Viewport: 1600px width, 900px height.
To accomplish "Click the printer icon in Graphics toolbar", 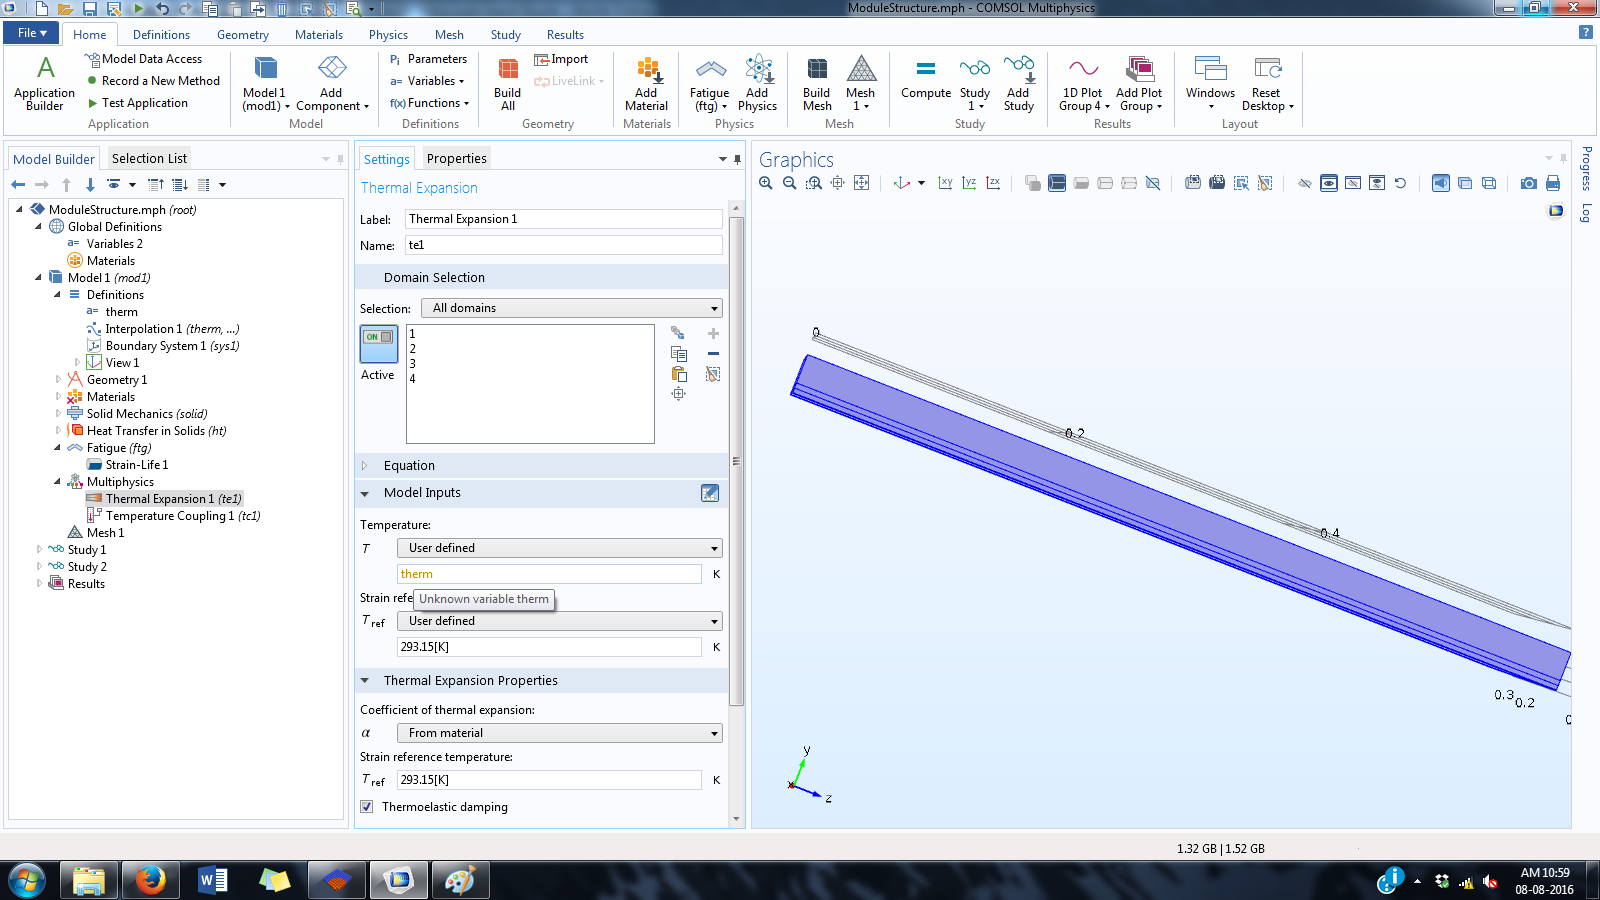I will point(1553,183).
